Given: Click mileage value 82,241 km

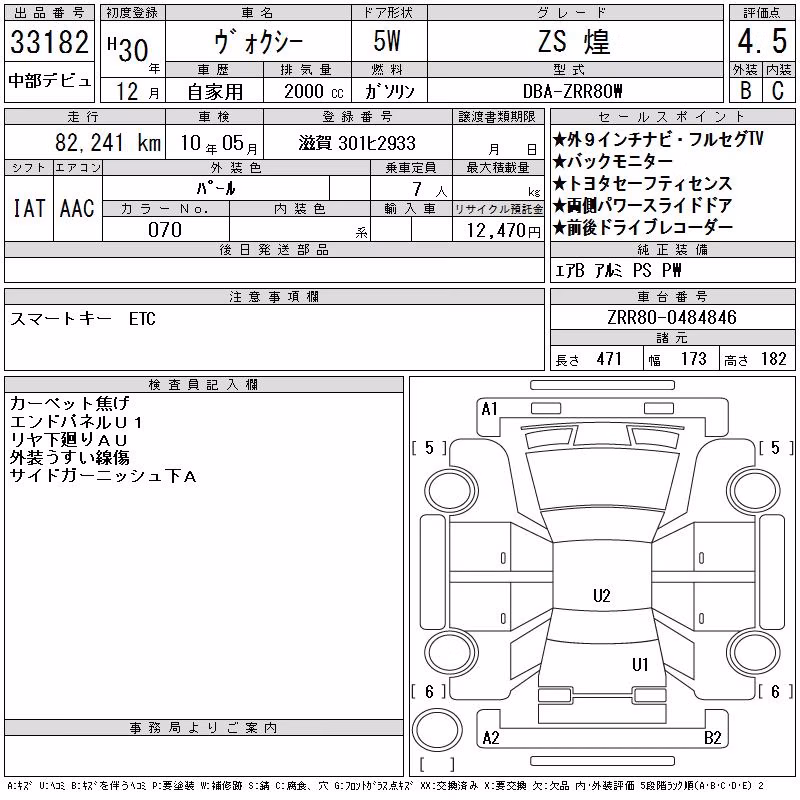Looking at the screenshot, I should pos(108,143).
